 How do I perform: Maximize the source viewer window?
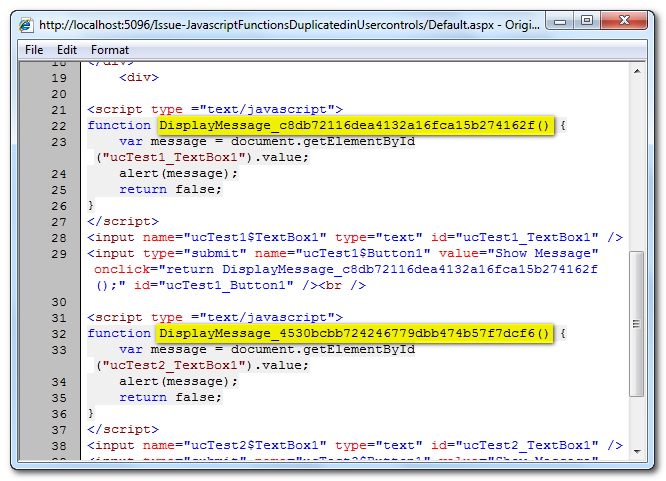585,20
